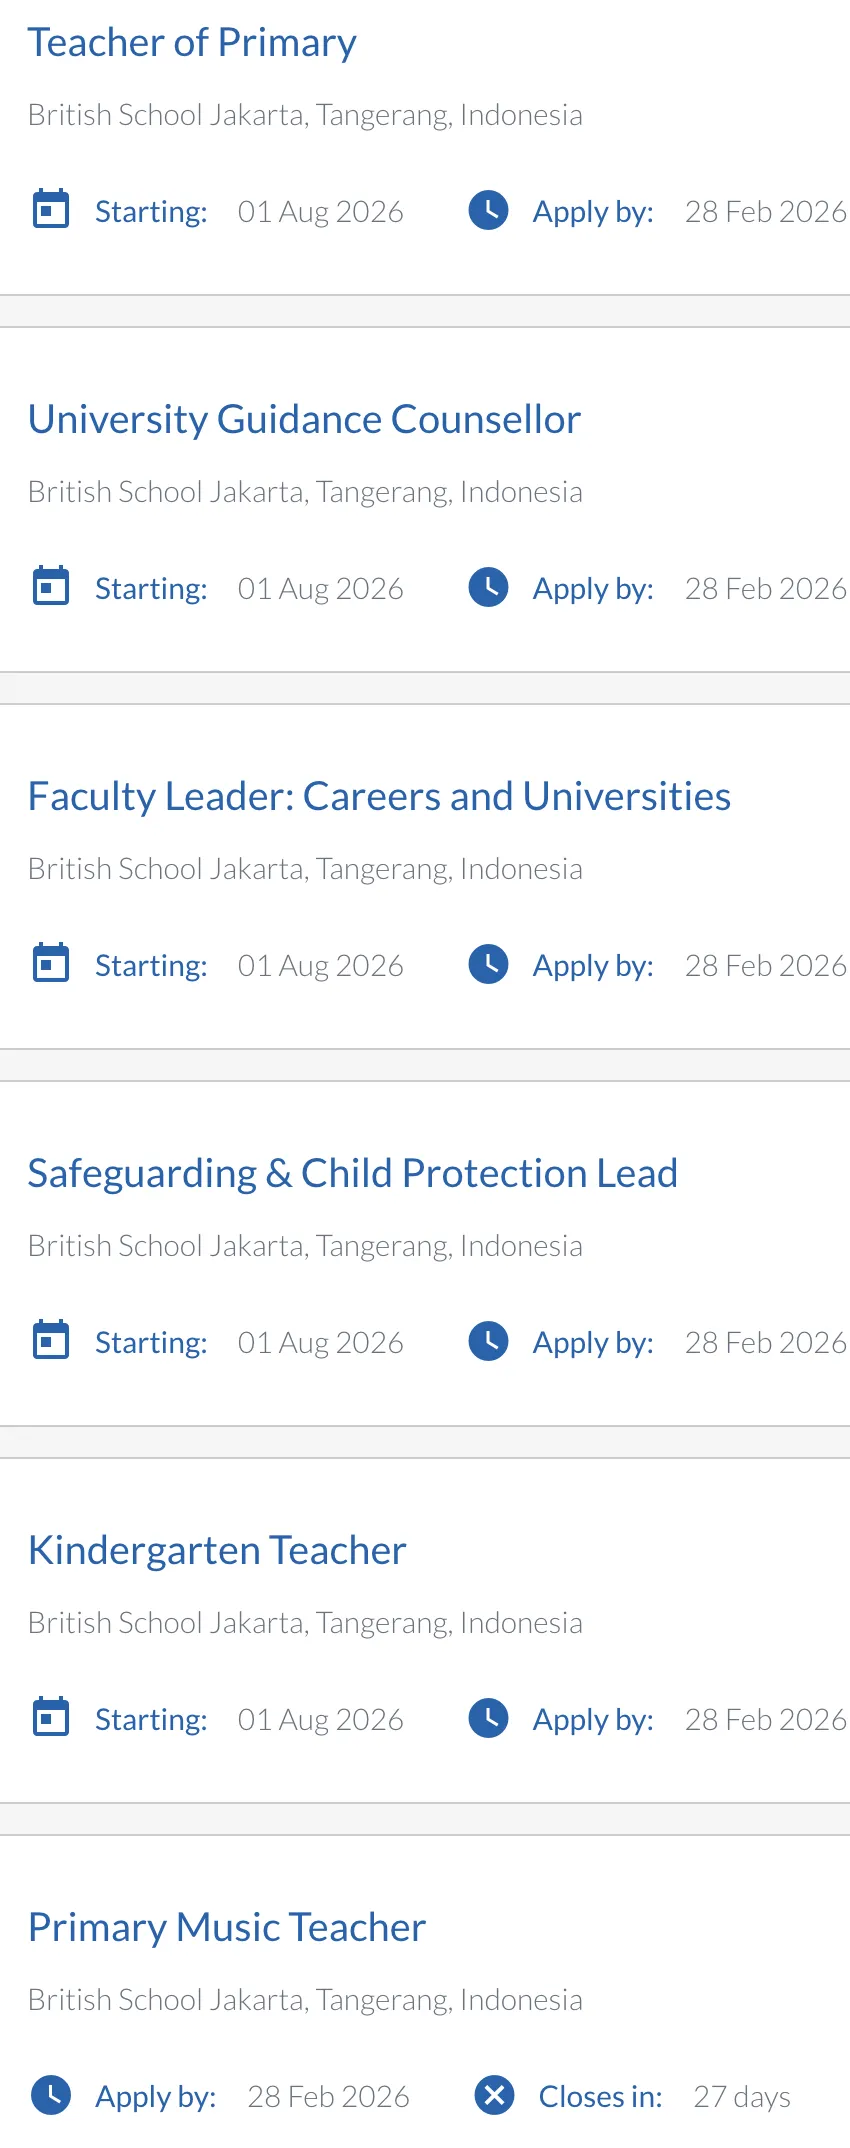Click clock icon in Safeguarding listing
The image size is (850, 2148).
click(489, 1341)
